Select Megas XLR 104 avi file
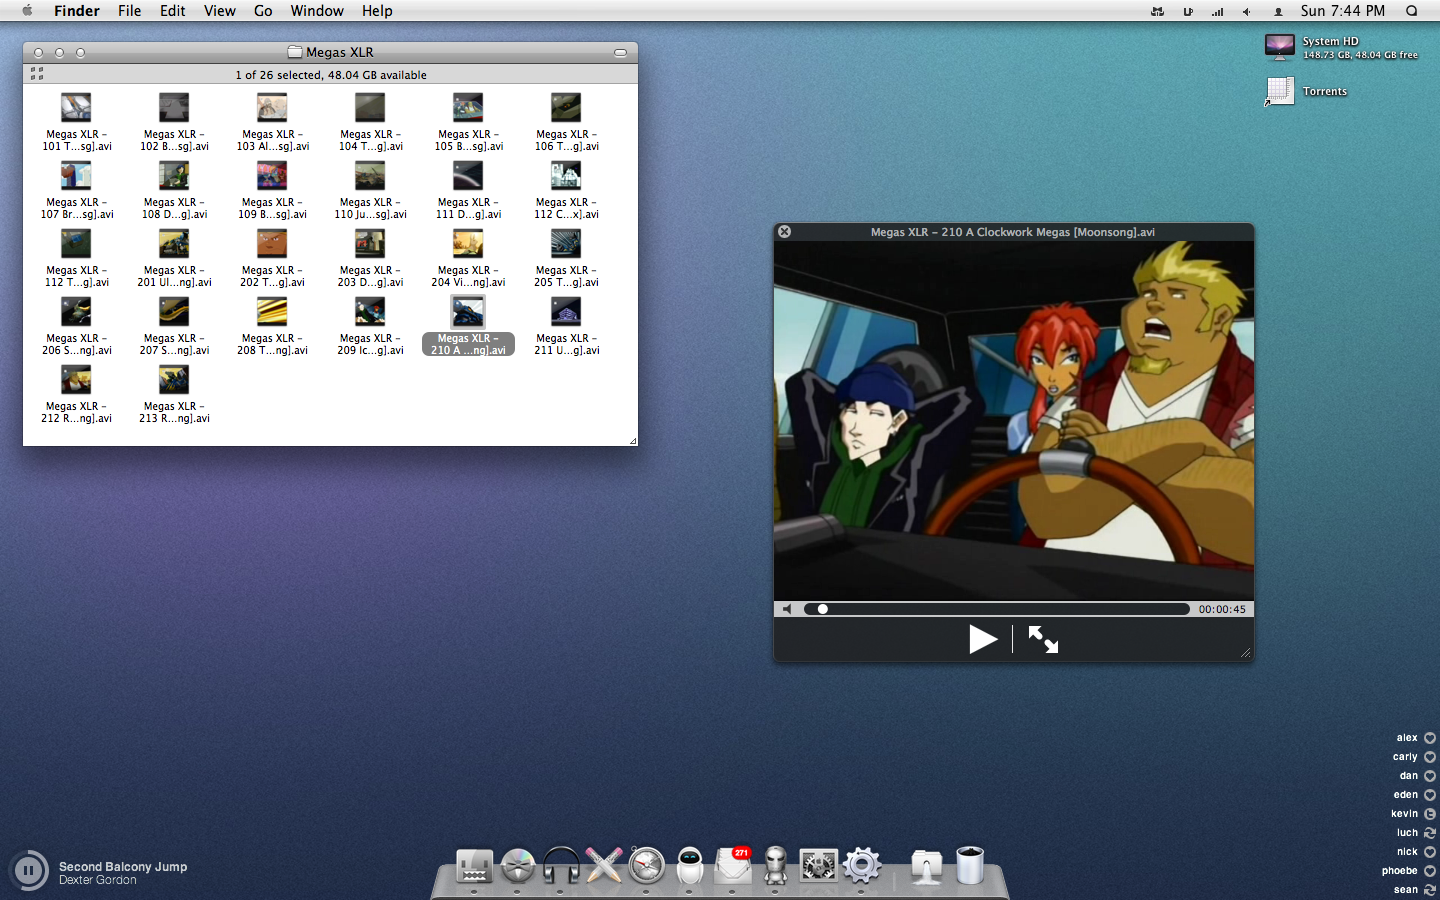This screenshot has width=1440, height=900. [x=370, y=123]
